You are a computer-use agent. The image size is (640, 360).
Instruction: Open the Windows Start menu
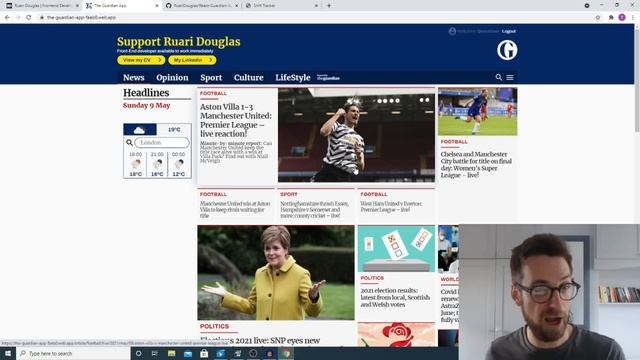pos(8,353)
